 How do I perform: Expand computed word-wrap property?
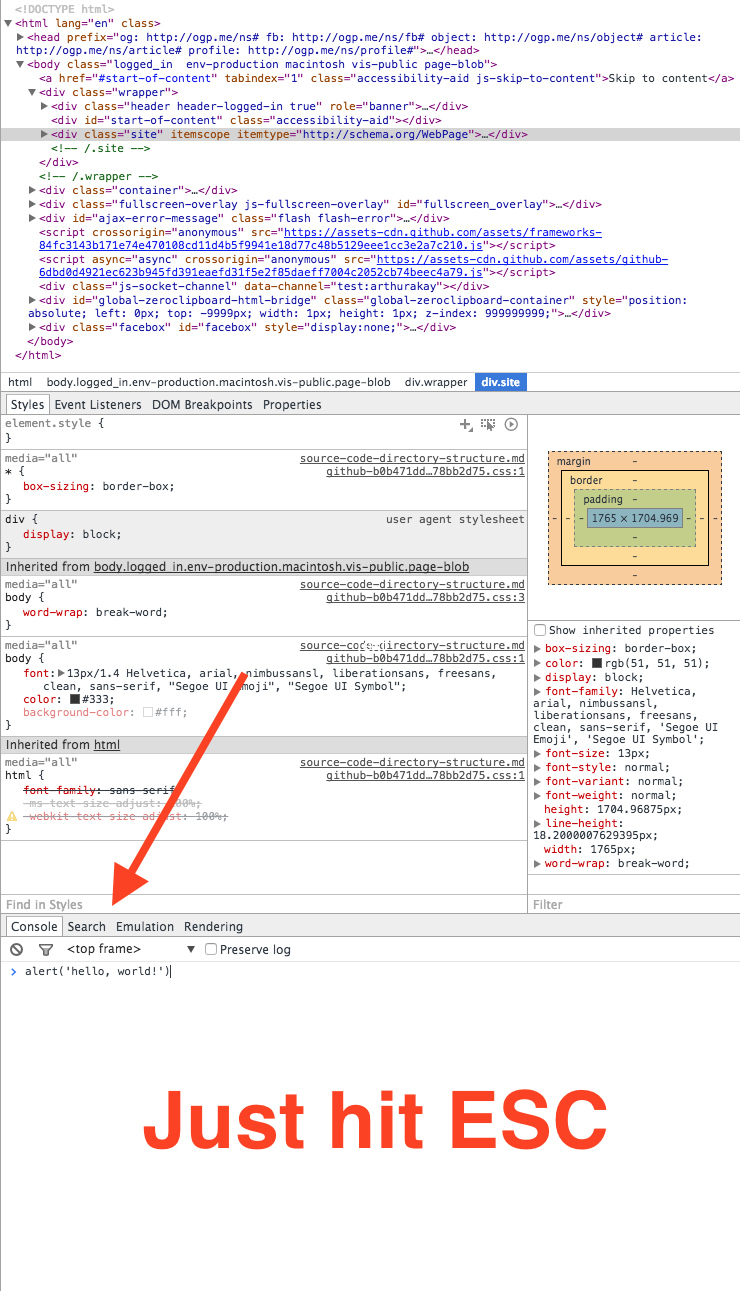(538, 864)
